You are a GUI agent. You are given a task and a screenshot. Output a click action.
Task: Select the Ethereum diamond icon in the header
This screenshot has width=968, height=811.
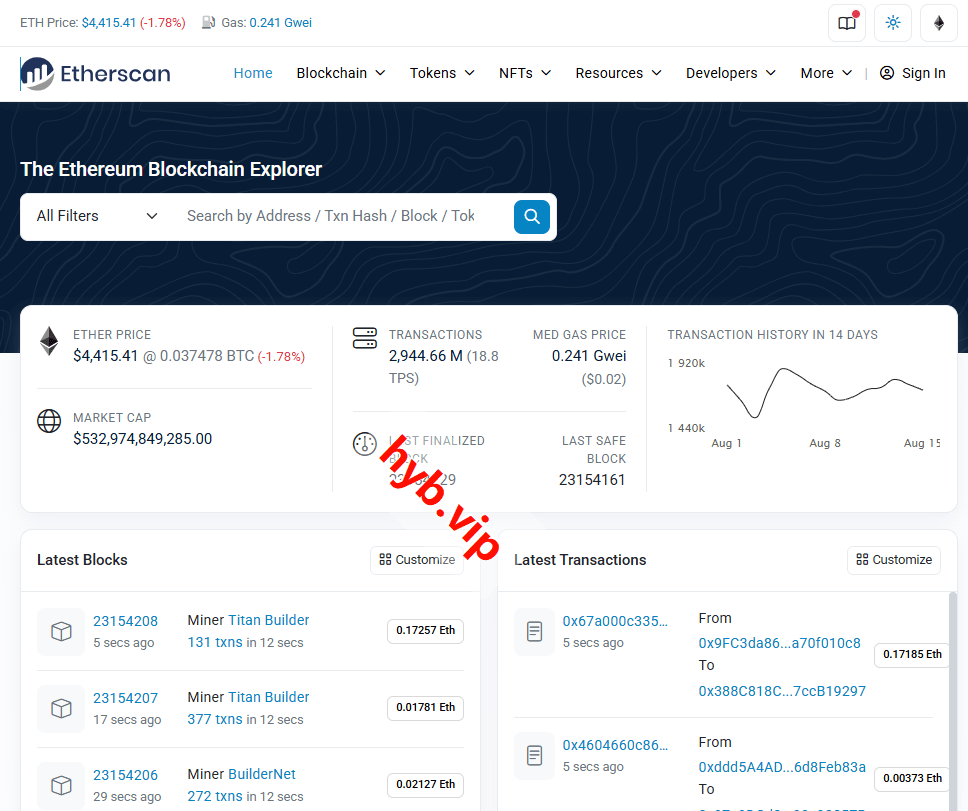point(938,22)
